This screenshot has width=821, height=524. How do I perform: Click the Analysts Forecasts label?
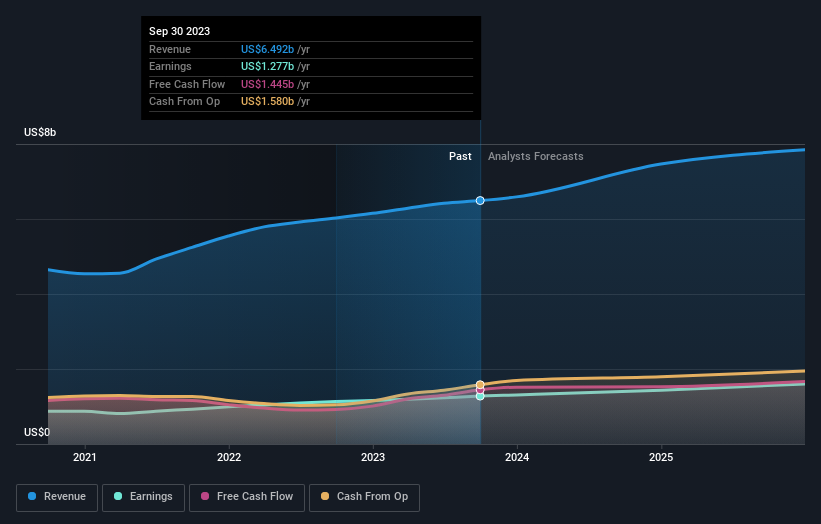536,156
